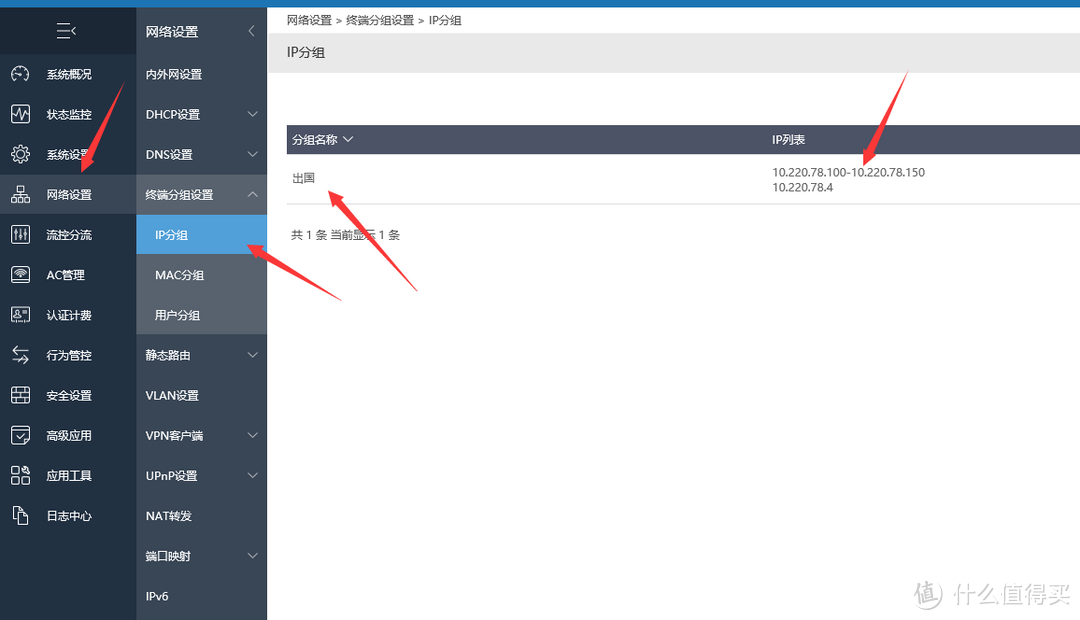Image resolution: width=1080 pixels, height=620 pixels.
Task: Open 认证计费 ID card icon
Action: 20,315
